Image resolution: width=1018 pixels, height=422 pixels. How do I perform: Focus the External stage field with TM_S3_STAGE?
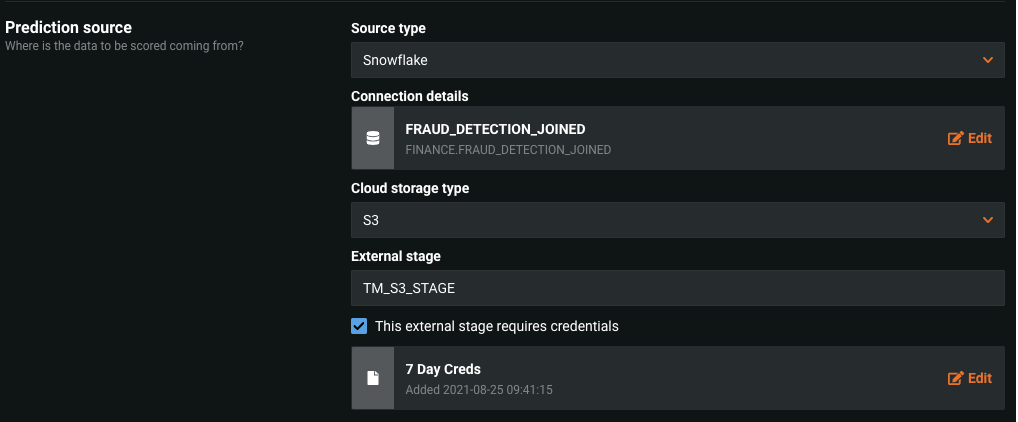(x=677, y=288)
